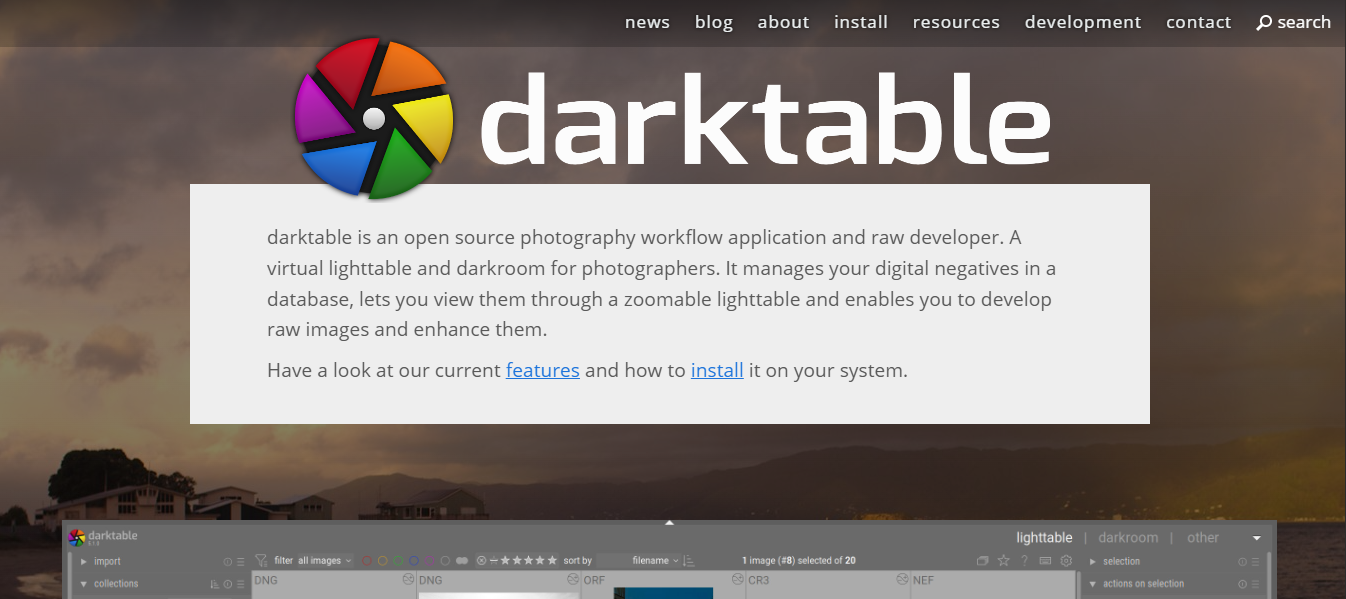Toggle the red color label filter
1346x599 pixels.
tap(367, 561)
